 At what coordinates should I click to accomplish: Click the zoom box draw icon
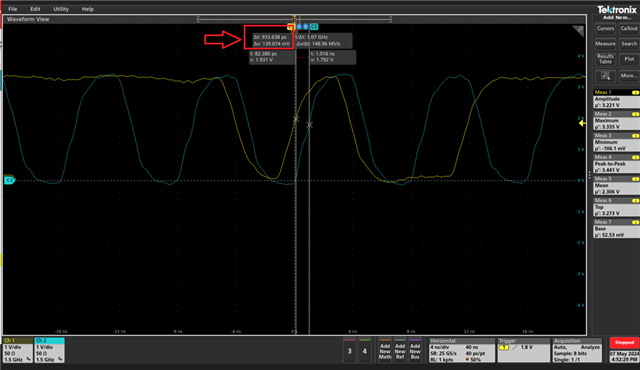(x=605, y=76)
